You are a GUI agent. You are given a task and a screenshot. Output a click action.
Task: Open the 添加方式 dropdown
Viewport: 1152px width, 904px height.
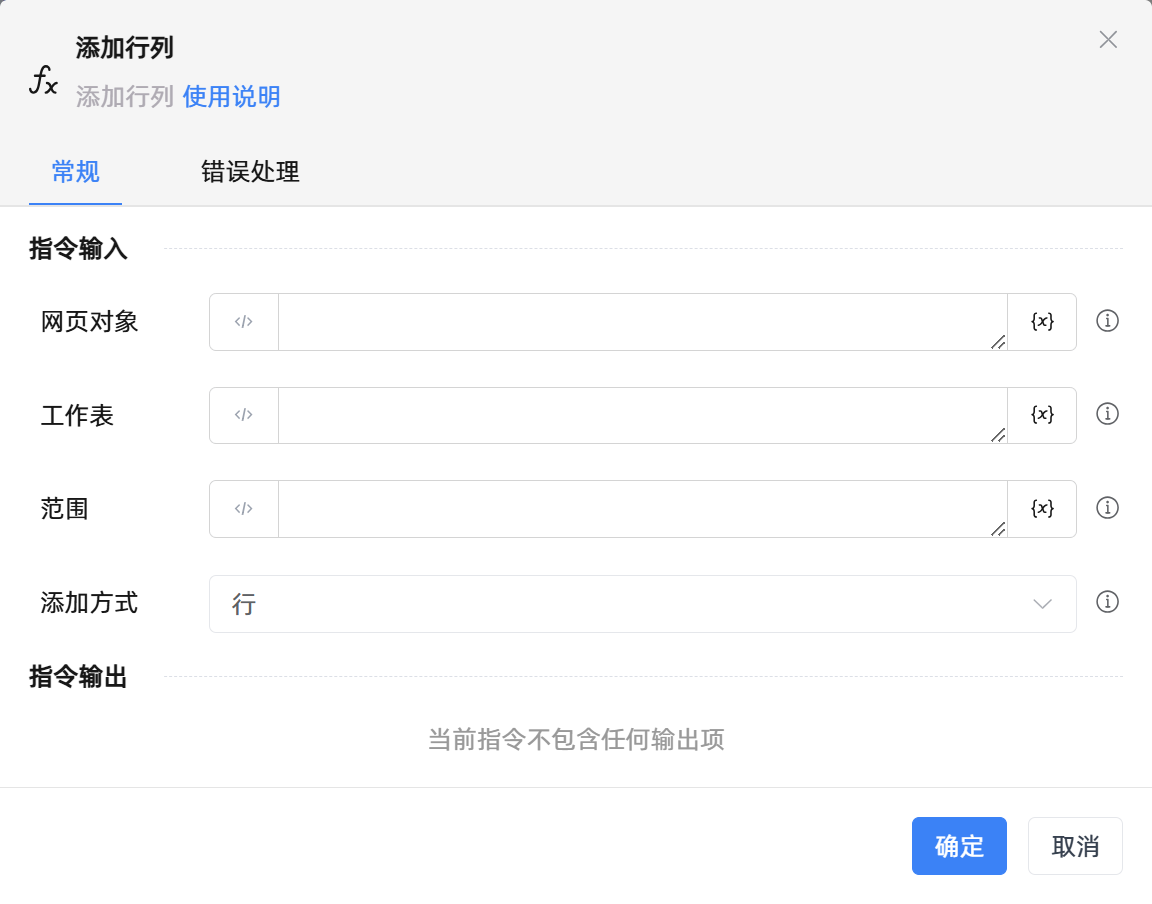coord(642,604)
